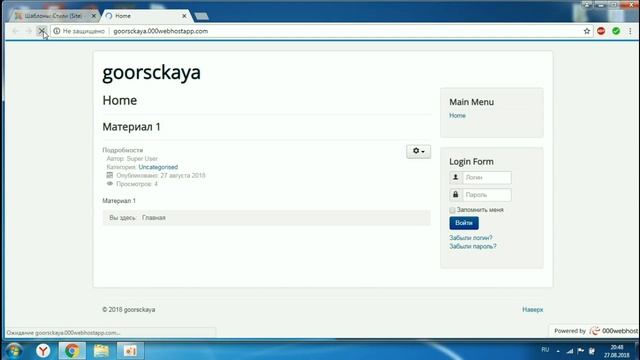The width and height of the screenshot is (640, 360).
Task: Open the green checkmark extension icon
Action: 616,31
